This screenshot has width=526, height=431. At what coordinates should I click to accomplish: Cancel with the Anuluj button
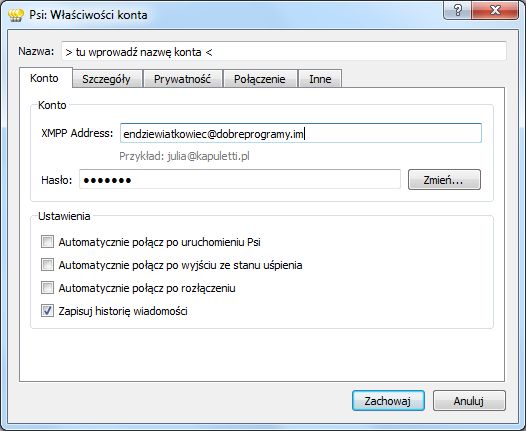(469, 401)
